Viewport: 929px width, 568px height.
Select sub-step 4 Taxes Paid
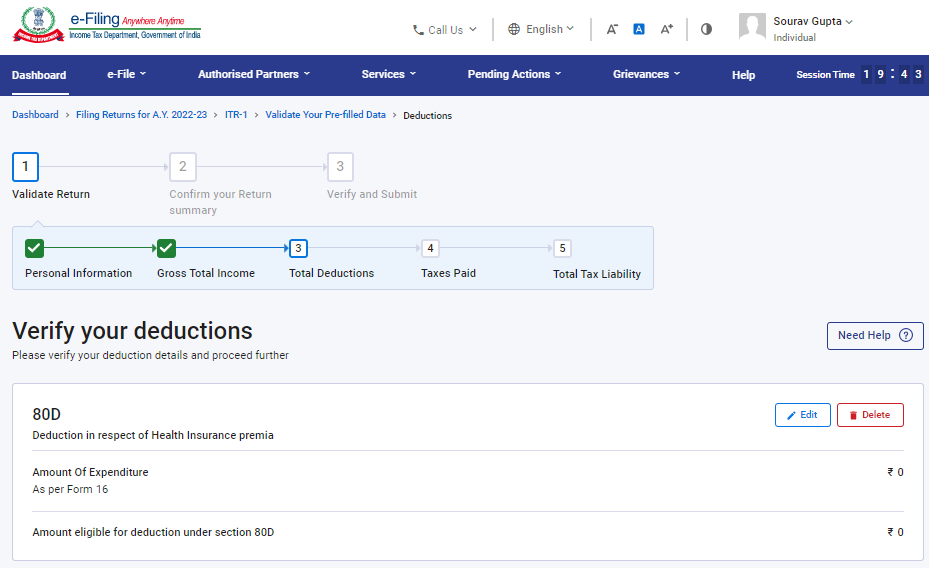click(430, 248)
